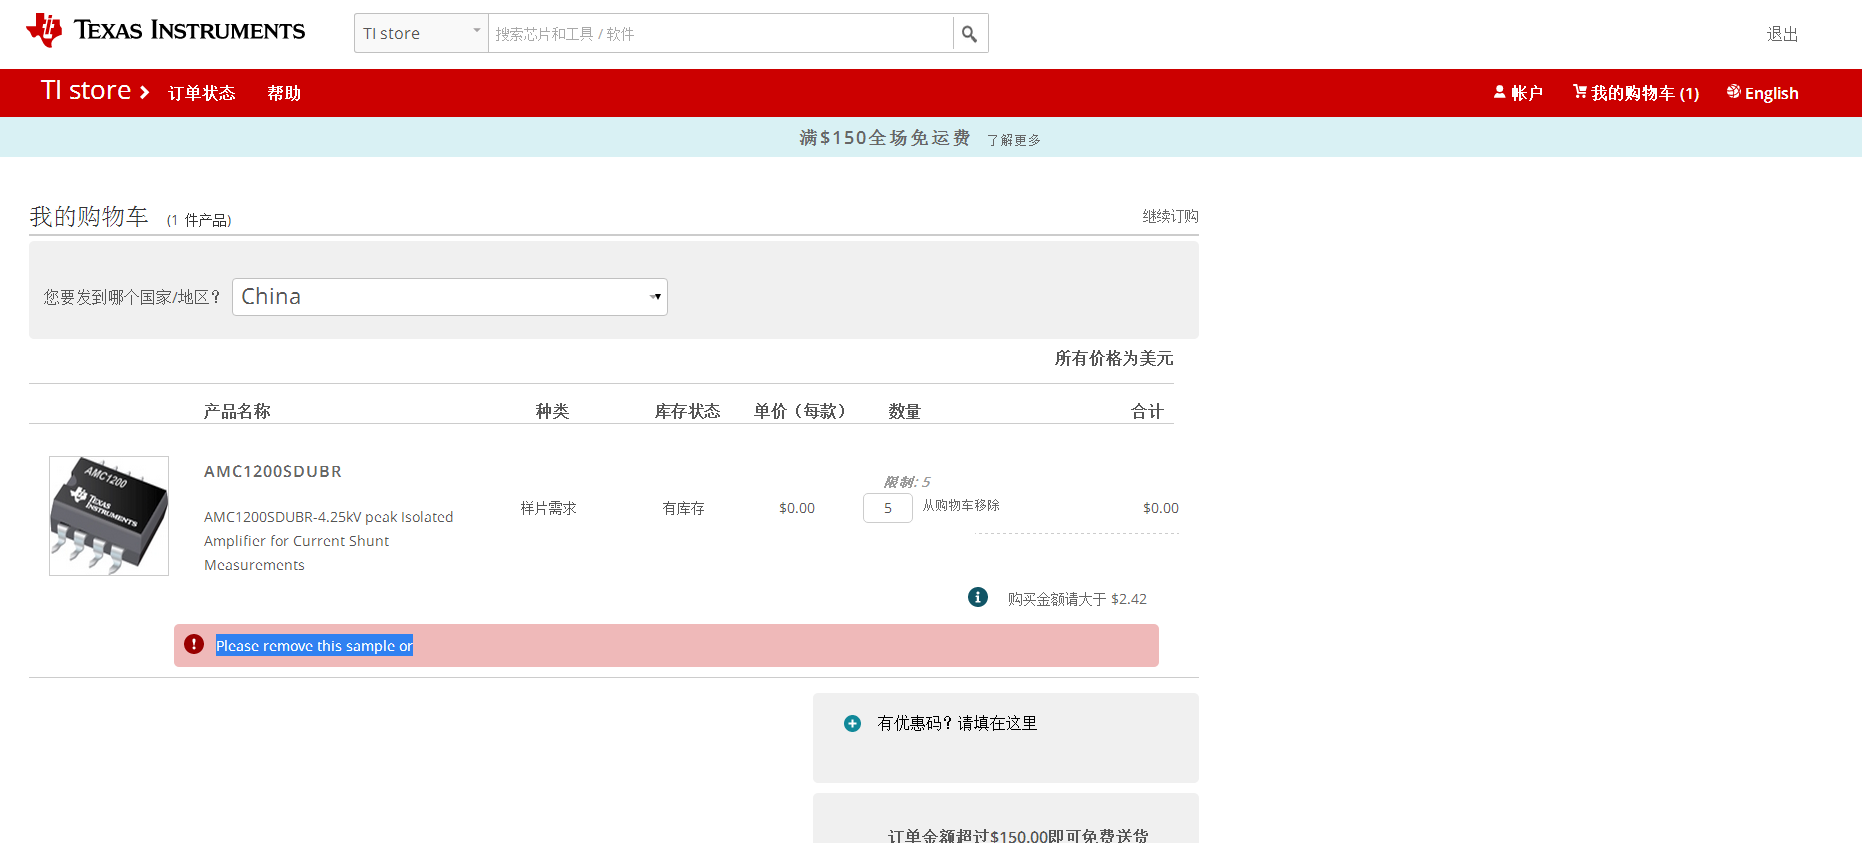The image size is (1862, 843).
Task: Click the 'Please remove this sample or' error text
Action: (x=314, y=646)
